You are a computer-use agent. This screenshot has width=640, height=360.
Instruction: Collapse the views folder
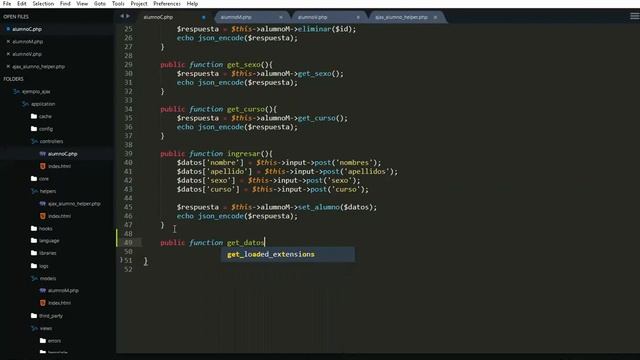(34, 328)
